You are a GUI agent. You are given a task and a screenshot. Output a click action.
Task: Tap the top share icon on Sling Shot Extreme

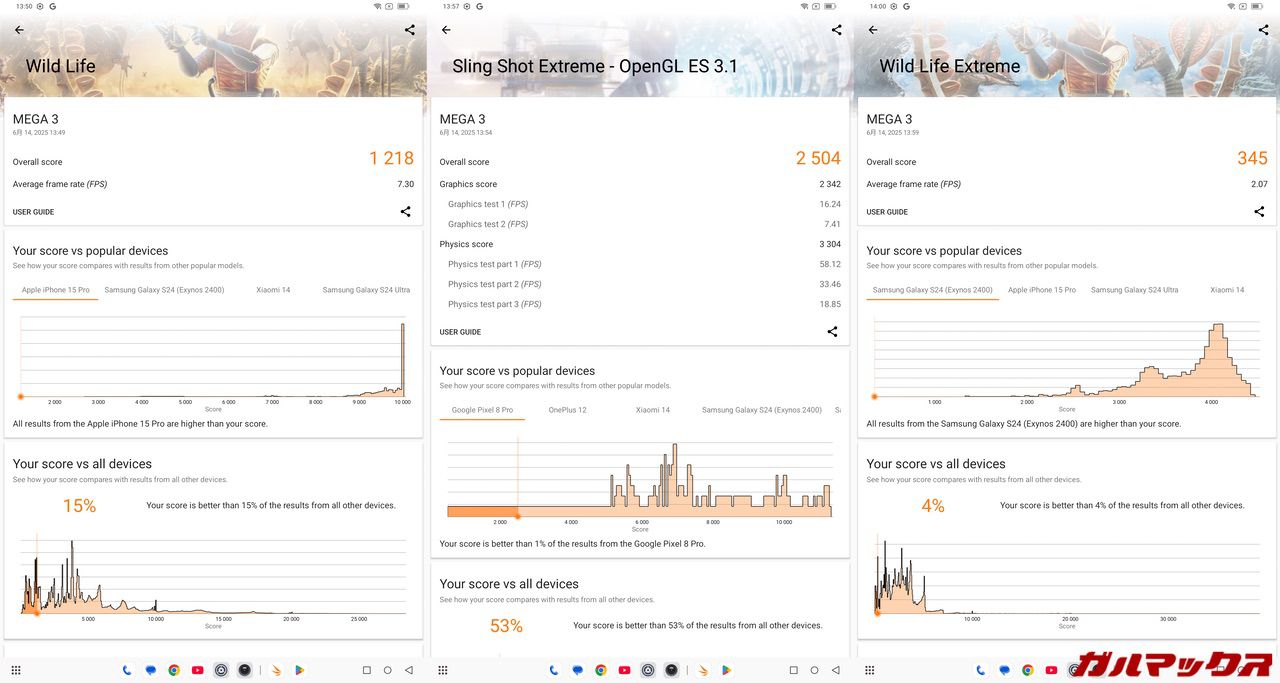pos(836,30)
